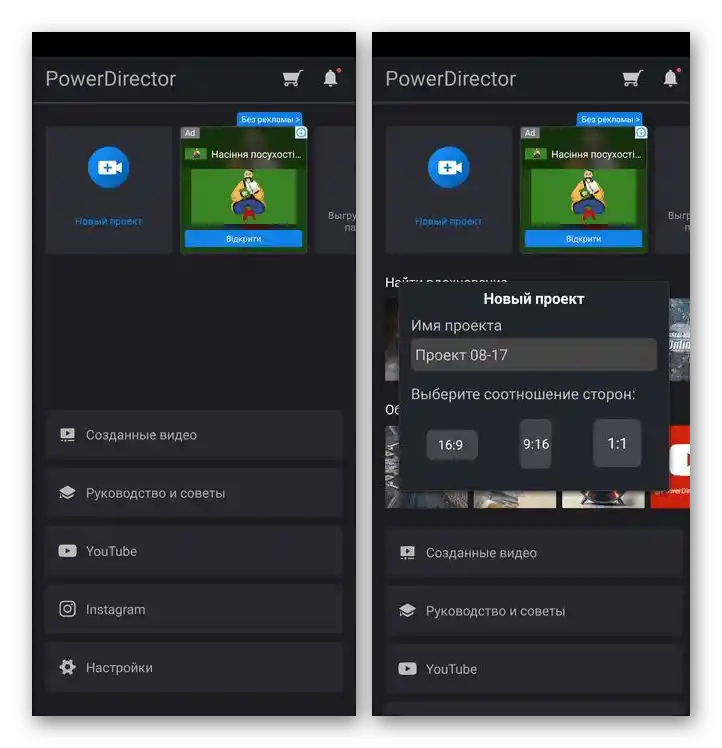The height and width of the screenshot is (748, 722).
Task: Click 'Відкрити' ad button in right screen
Action: (583, 239)
